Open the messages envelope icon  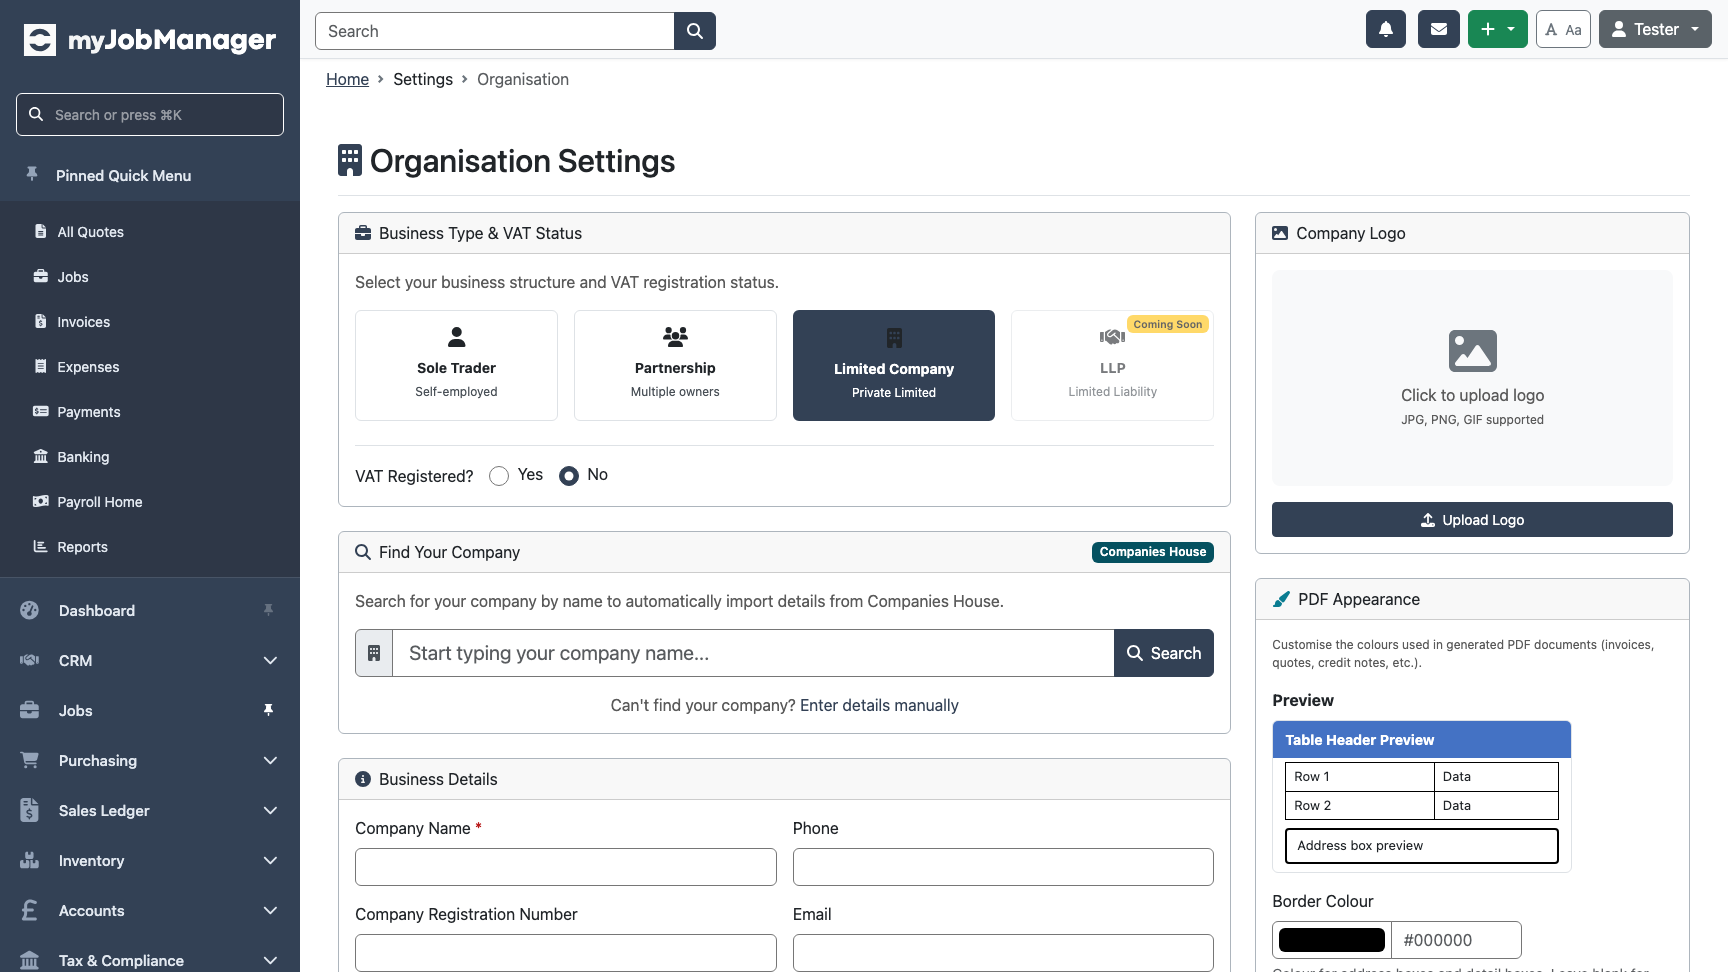pyautogui.click(x=1439, y=29)
